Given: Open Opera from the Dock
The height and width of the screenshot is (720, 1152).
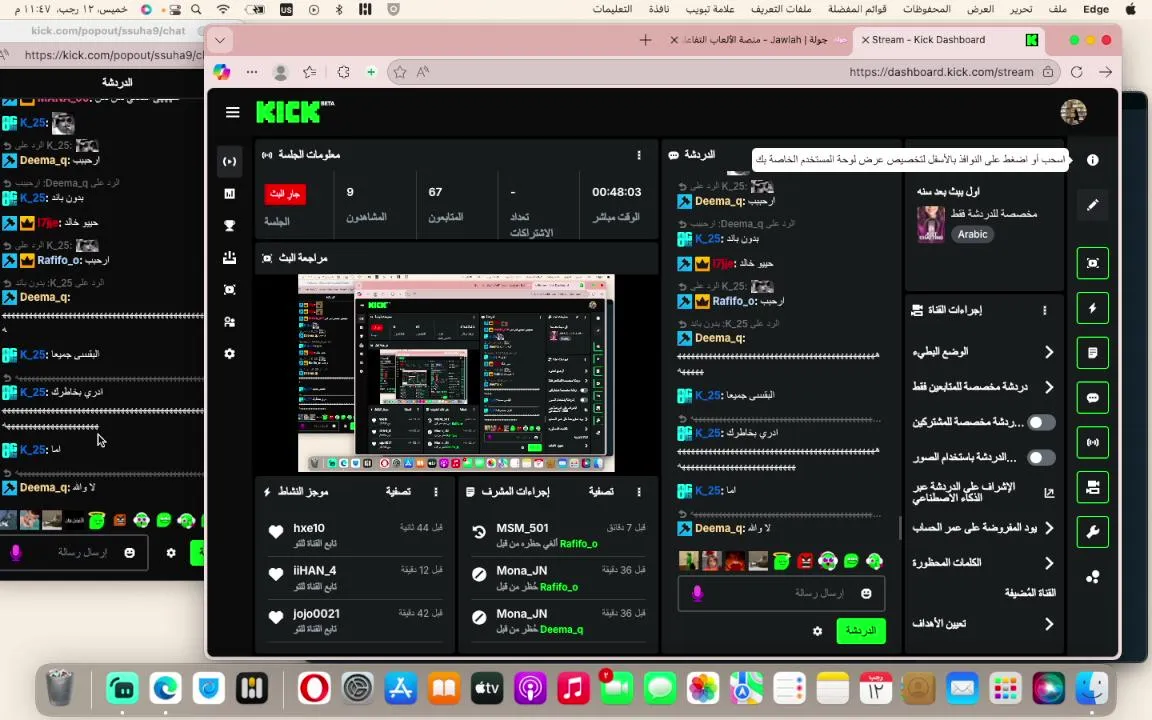Looking at the screenshot, I should click(x=314, y=688).
